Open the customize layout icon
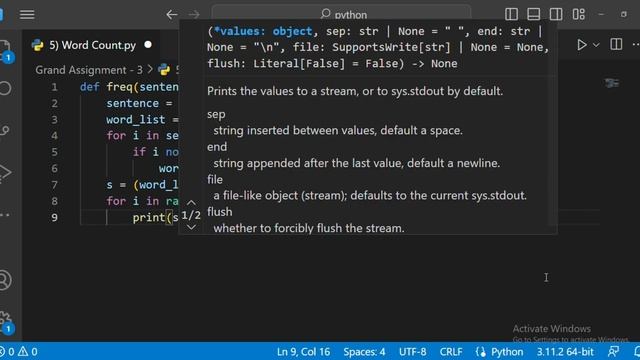 (x=579, y=14)
